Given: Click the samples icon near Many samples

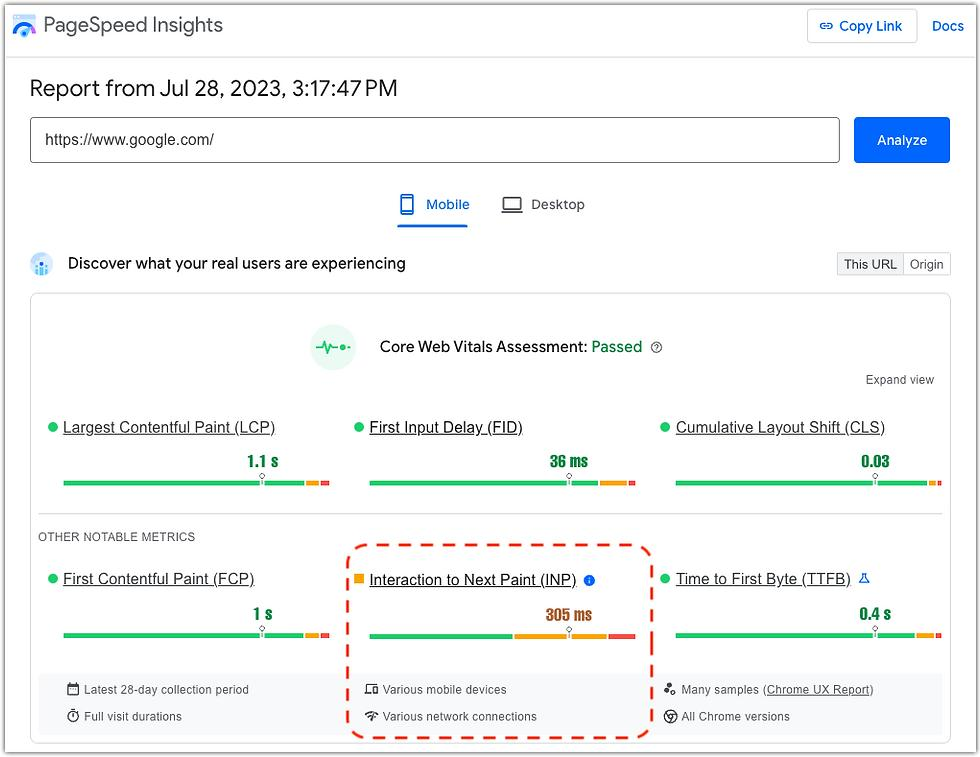Looking at the screenshot, I should point(669,689).
